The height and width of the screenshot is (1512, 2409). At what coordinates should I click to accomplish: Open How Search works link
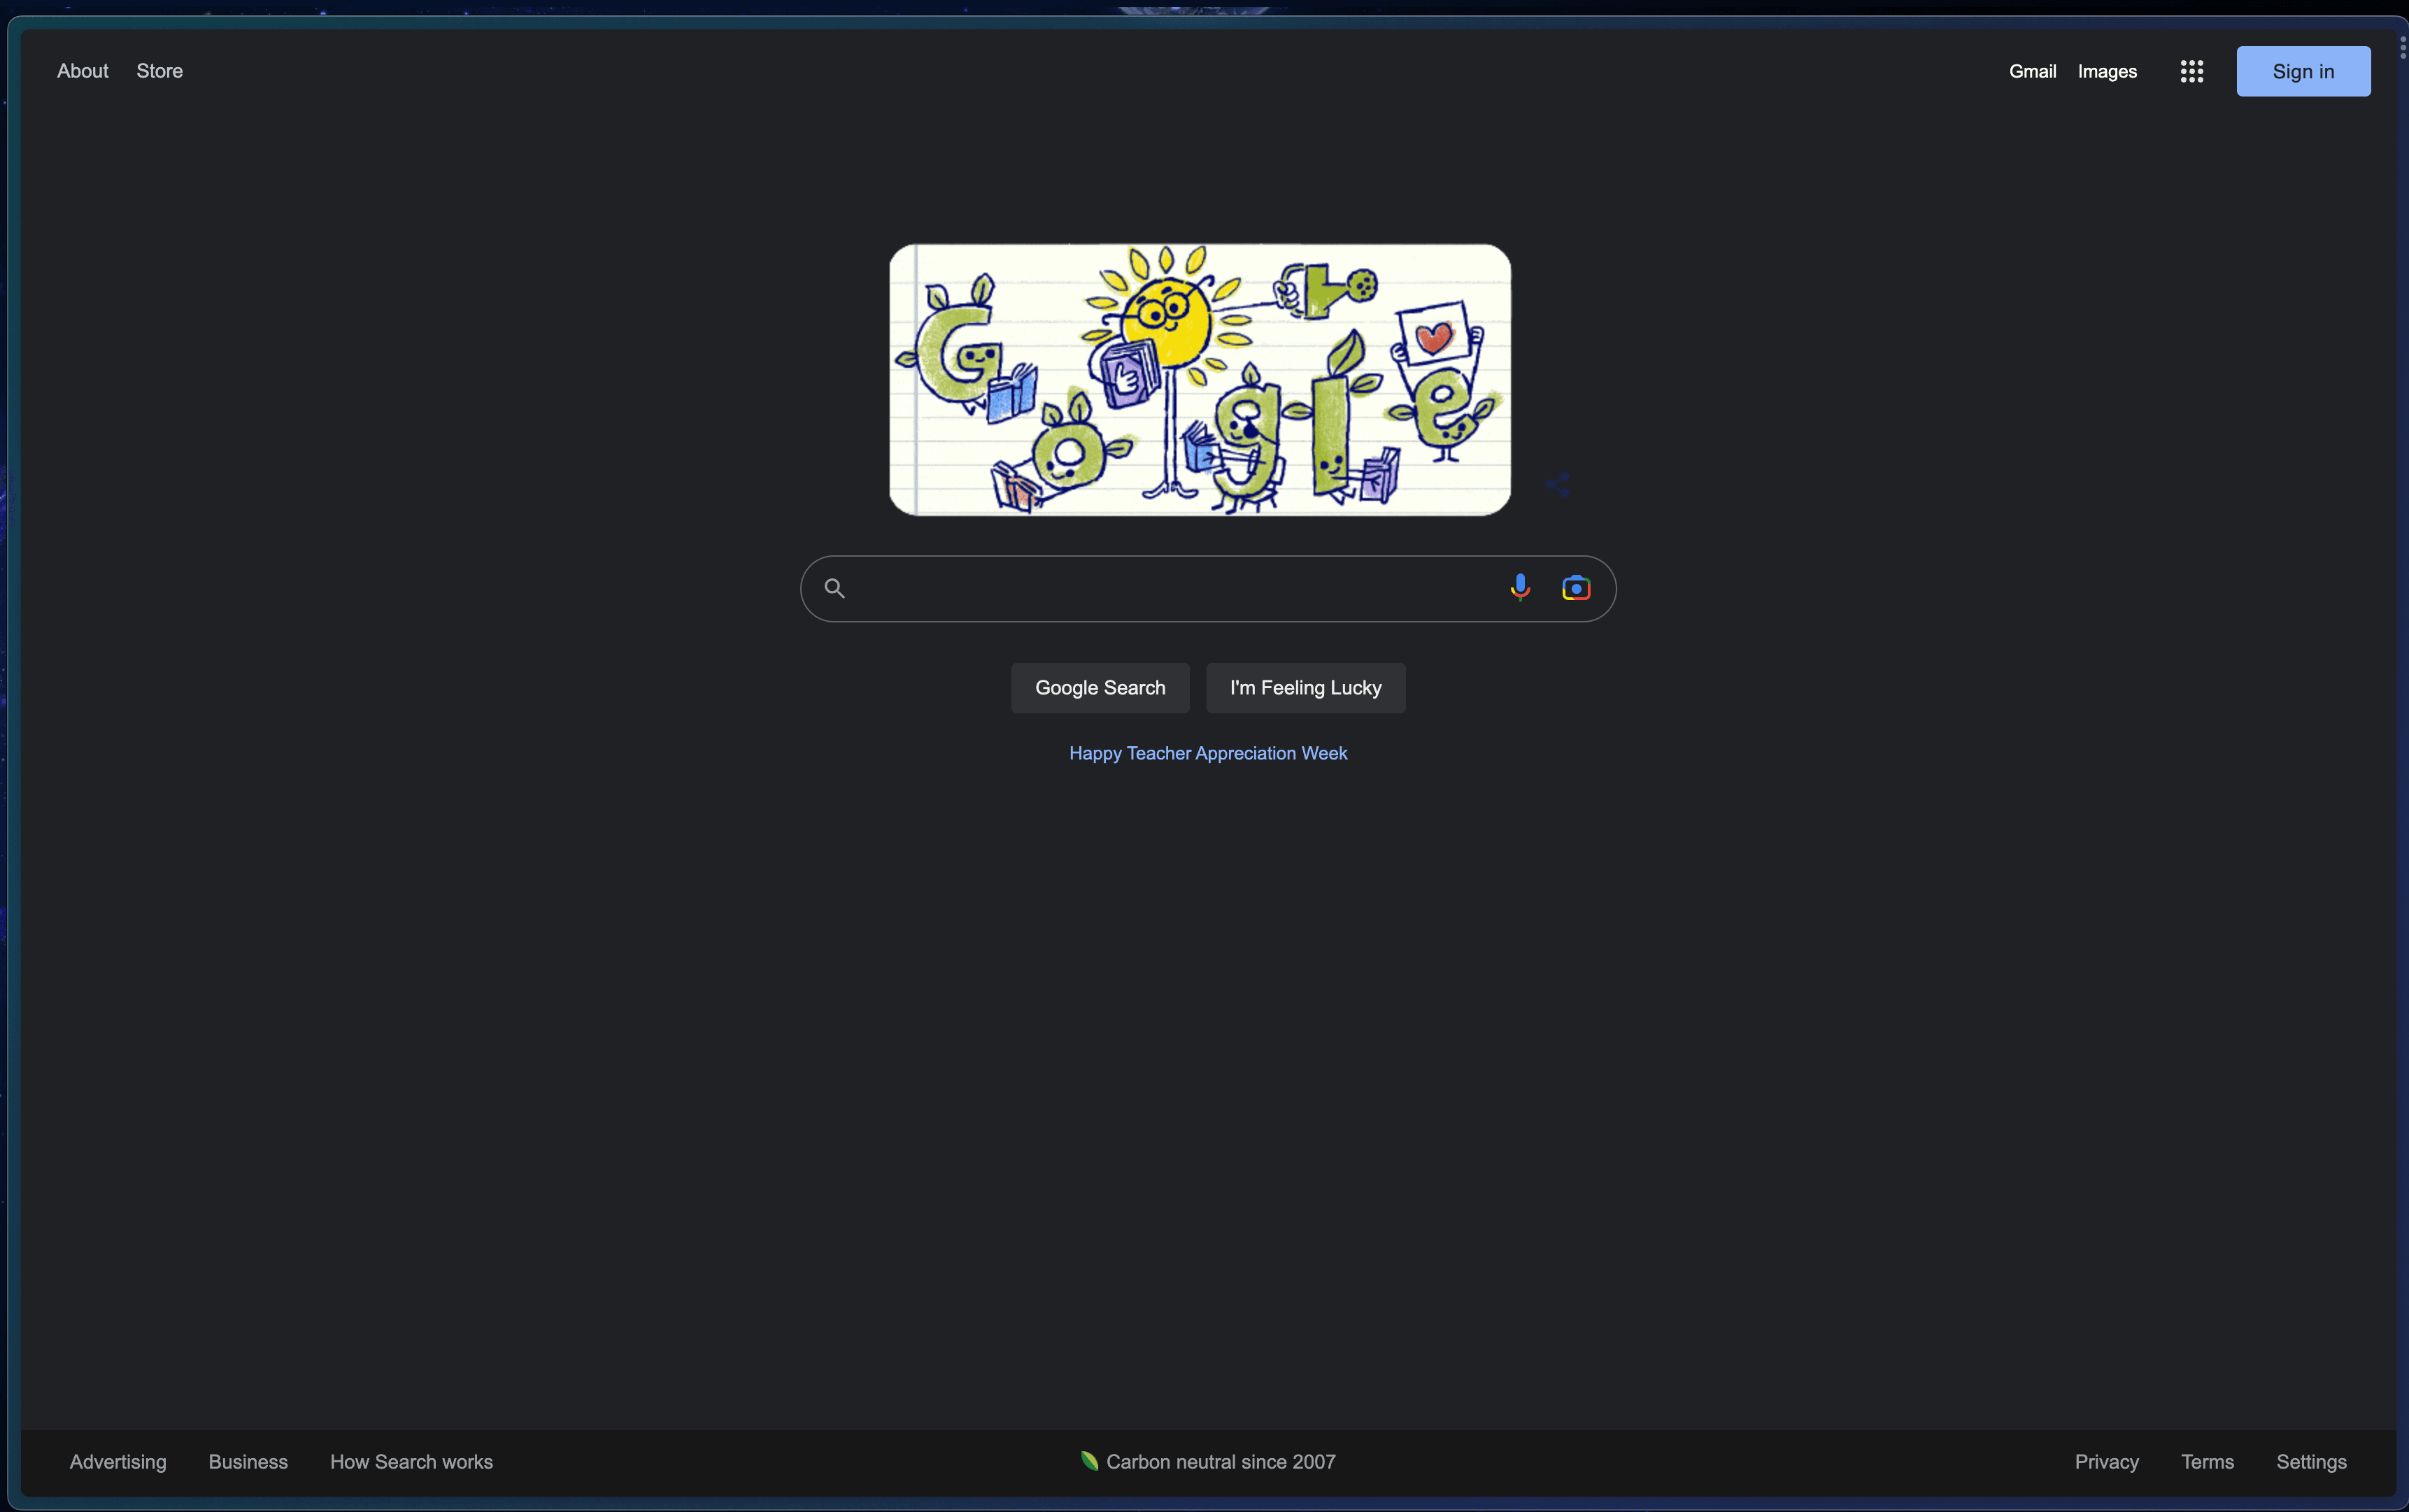[411, 1461]
